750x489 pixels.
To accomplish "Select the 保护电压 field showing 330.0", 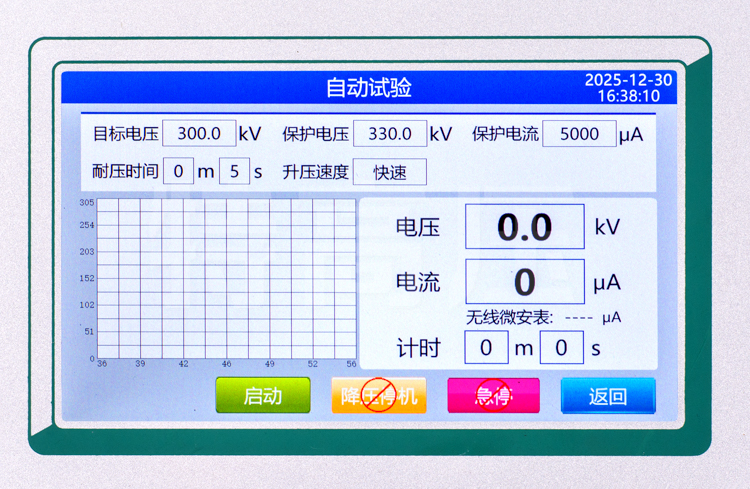I will pos(389,134).
